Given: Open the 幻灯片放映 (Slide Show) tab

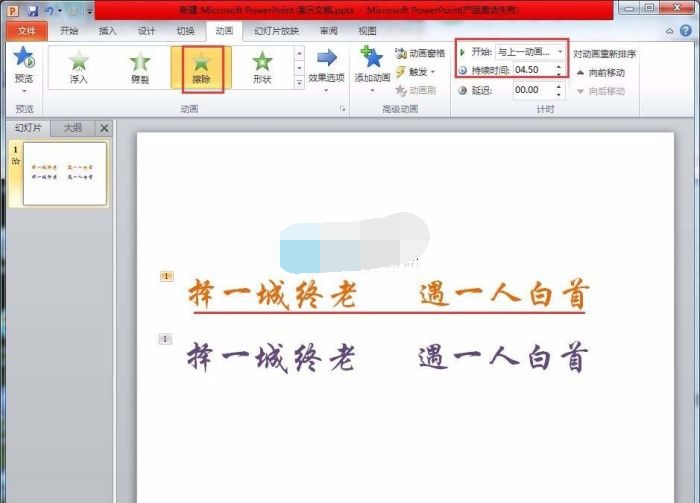Looking at the screenshot, I should coord(276,31).
